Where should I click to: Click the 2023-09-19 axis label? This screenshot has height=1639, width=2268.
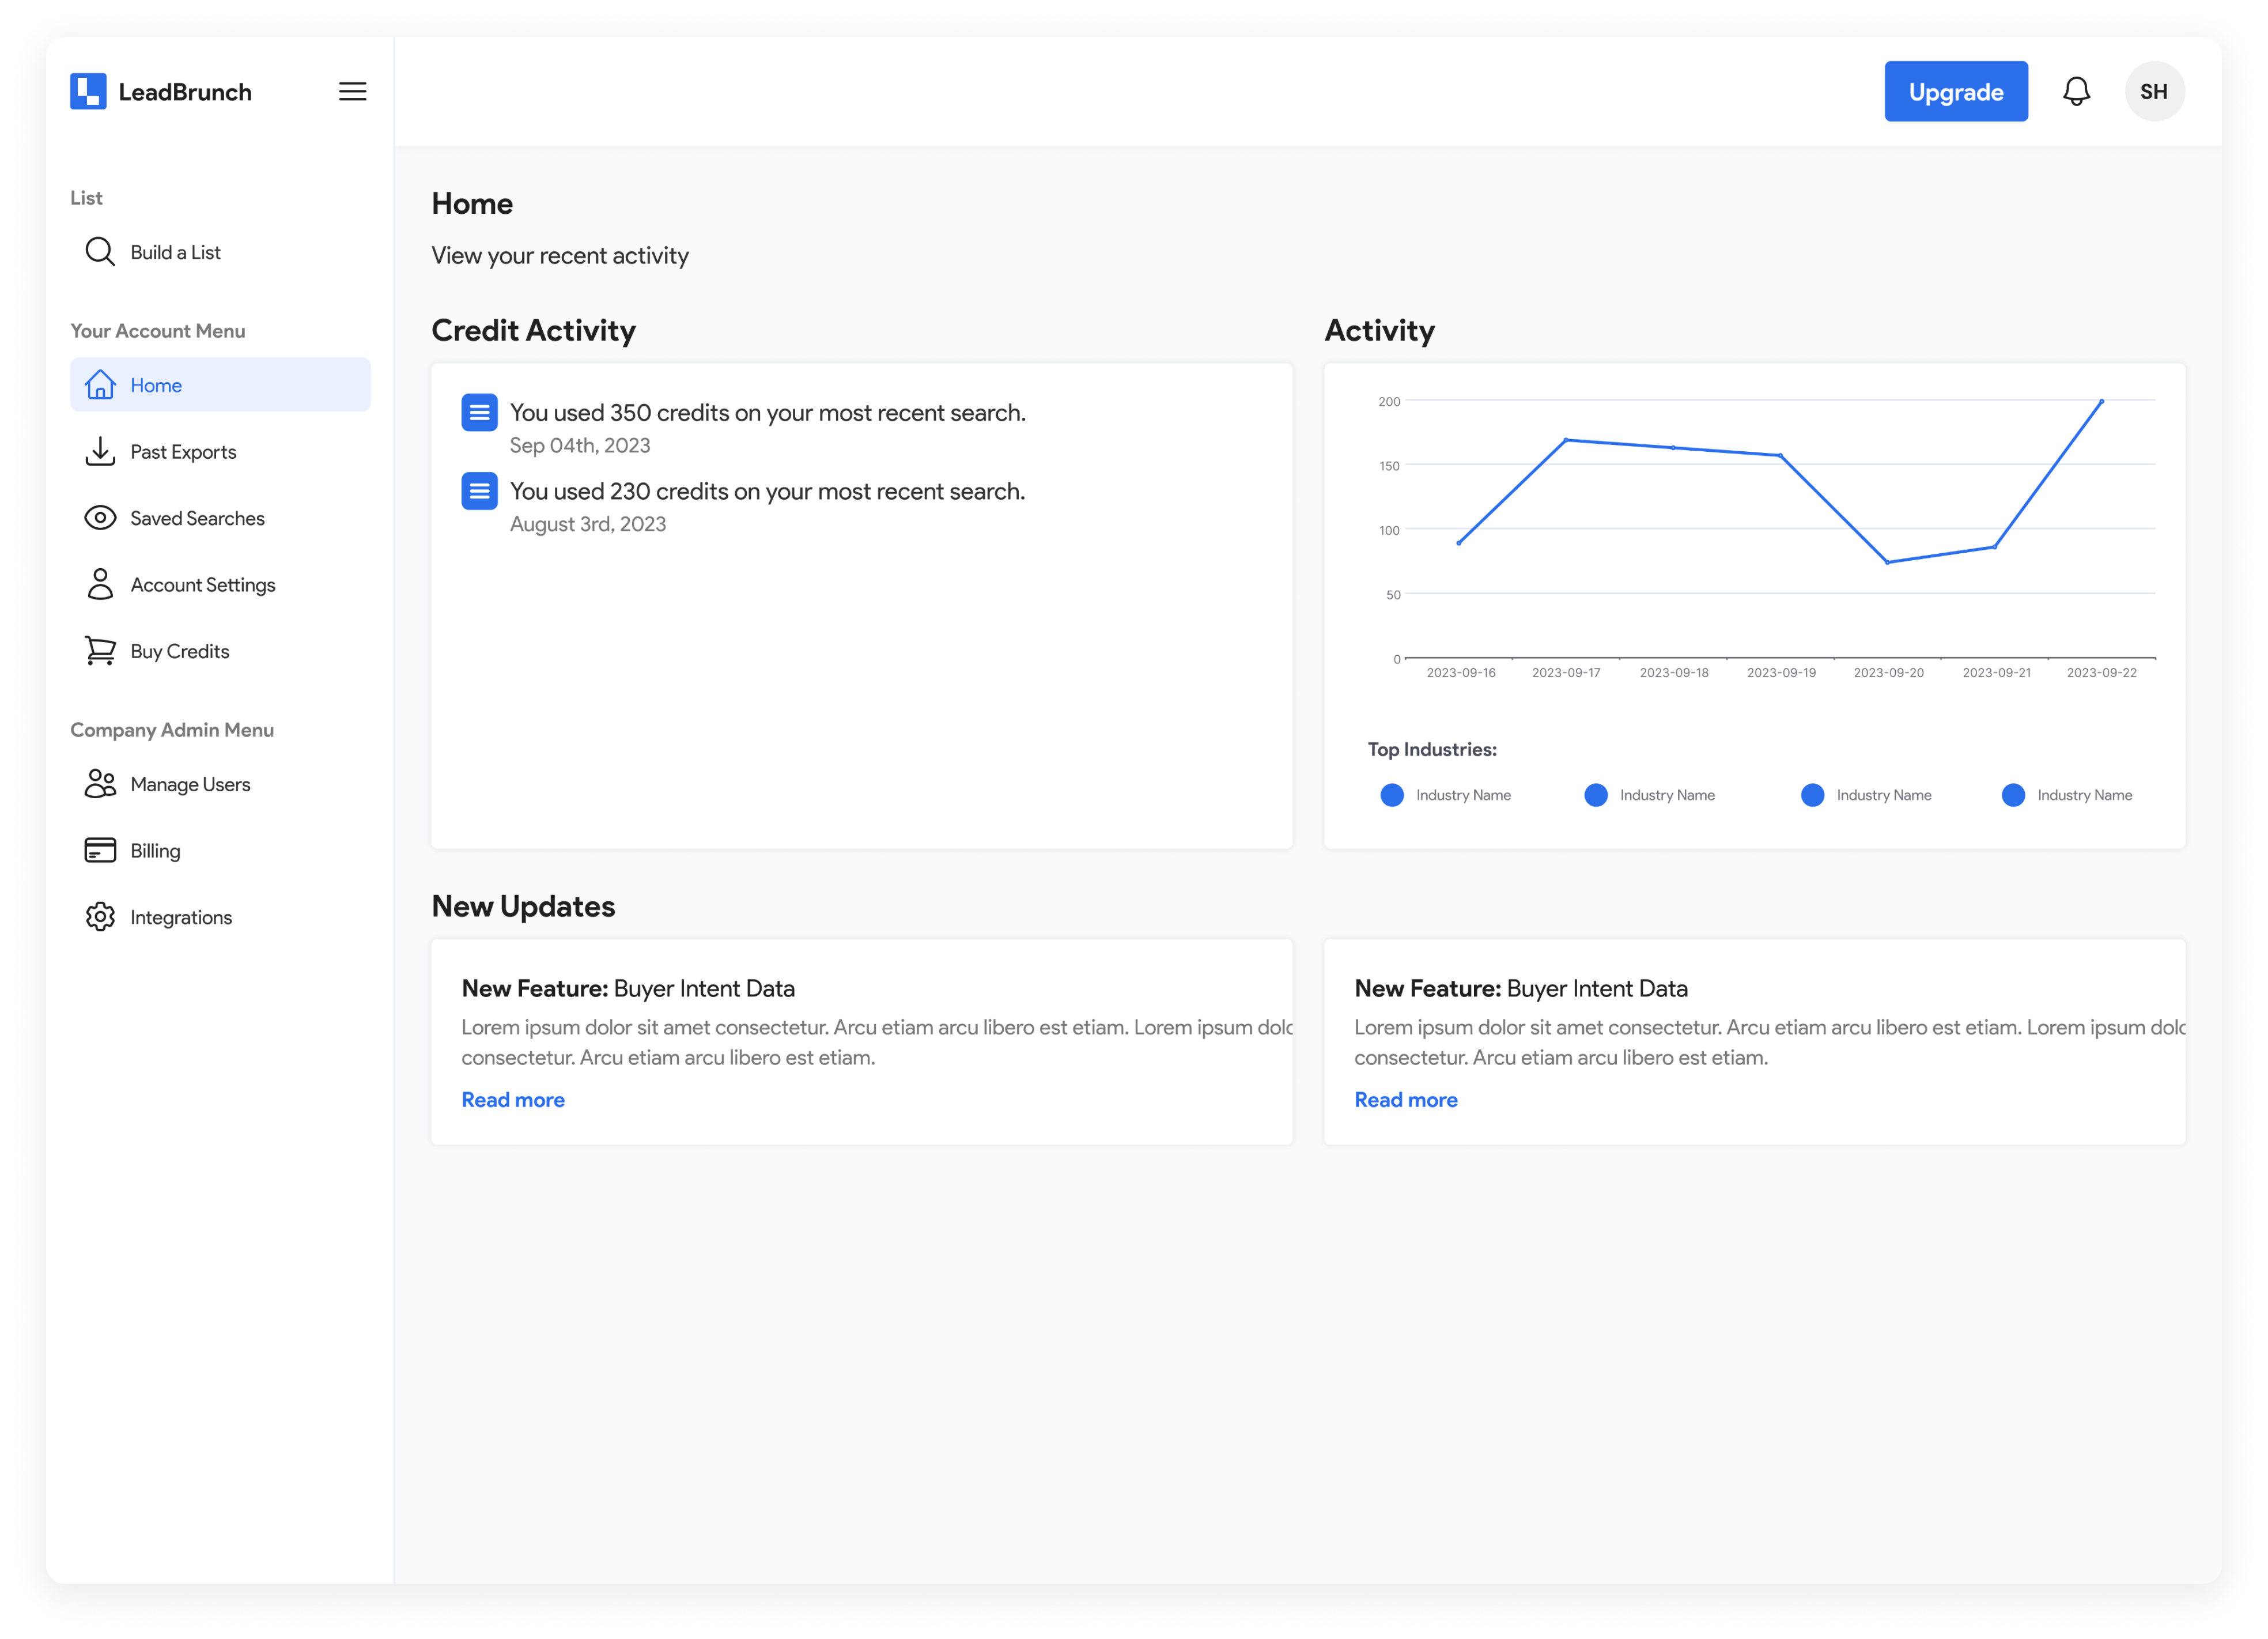[1781, 673]
